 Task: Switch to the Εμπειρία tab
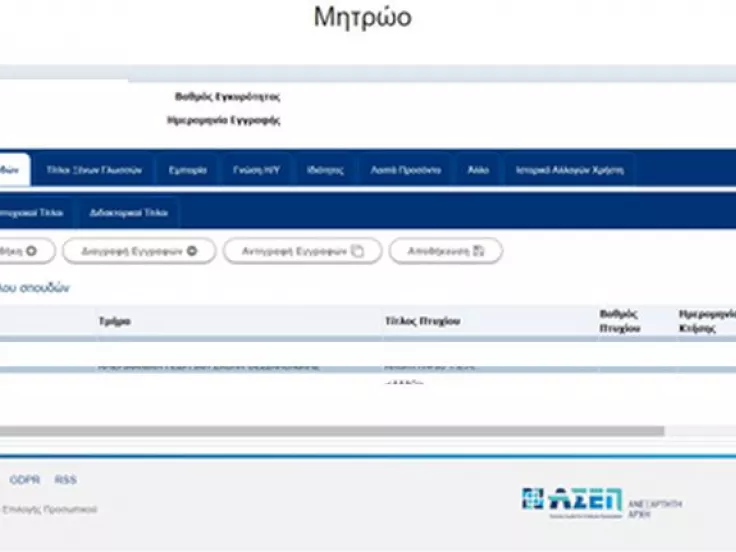pos(188,170)
